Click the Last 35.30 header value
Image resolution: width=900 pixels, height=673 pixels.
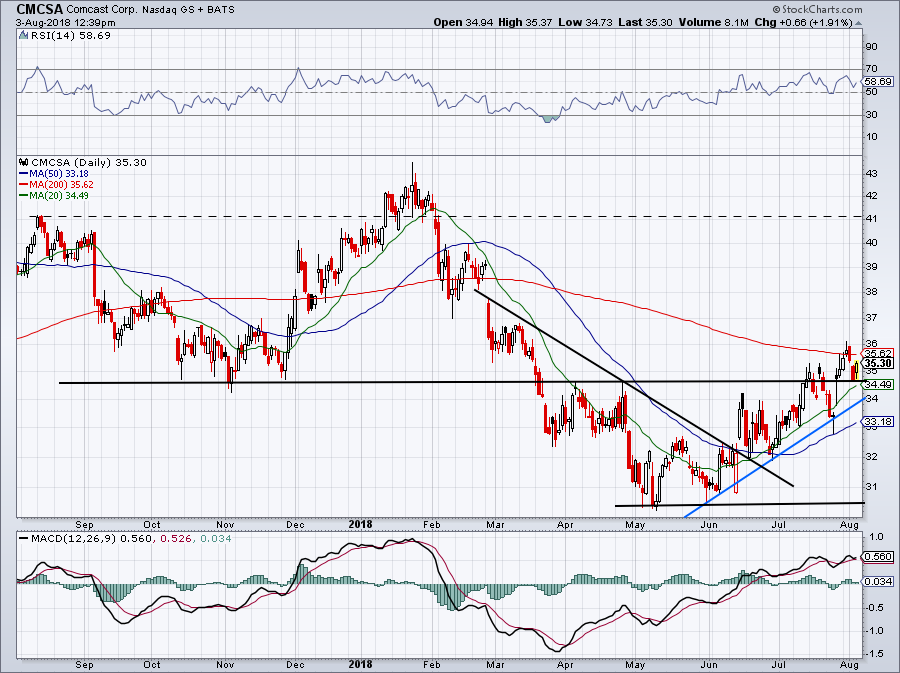tap(646, 22)
